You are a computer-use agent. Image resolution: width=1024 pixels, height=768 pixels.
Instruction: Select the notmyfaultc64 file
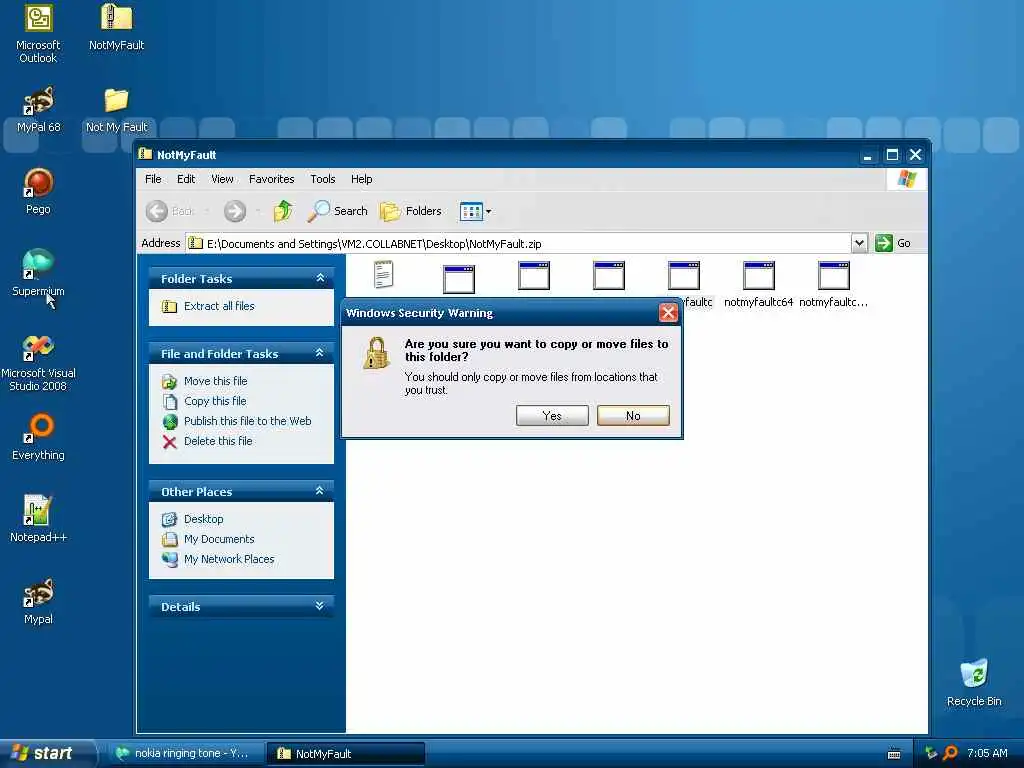coord(758,285)
